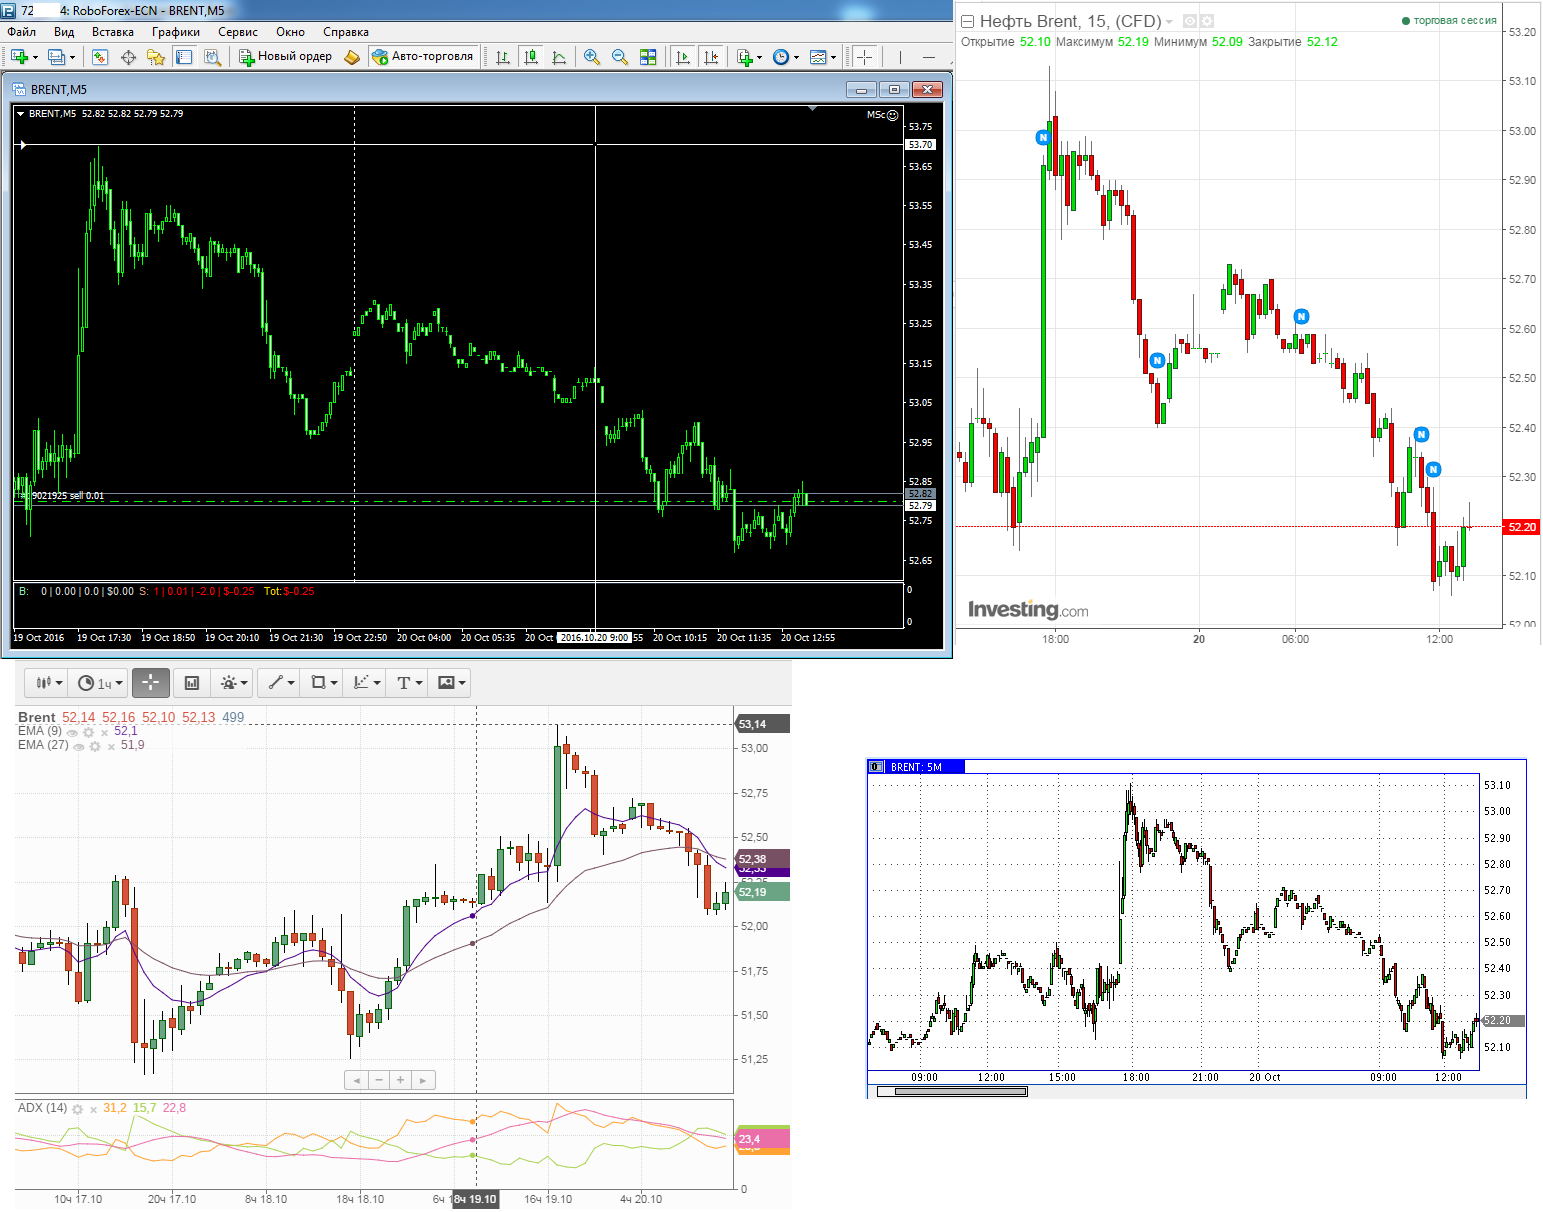The width and height of the screenshot is (1543, 1212).
Task: Select the horizontal line drawing tool
Action: click(929, 57)
